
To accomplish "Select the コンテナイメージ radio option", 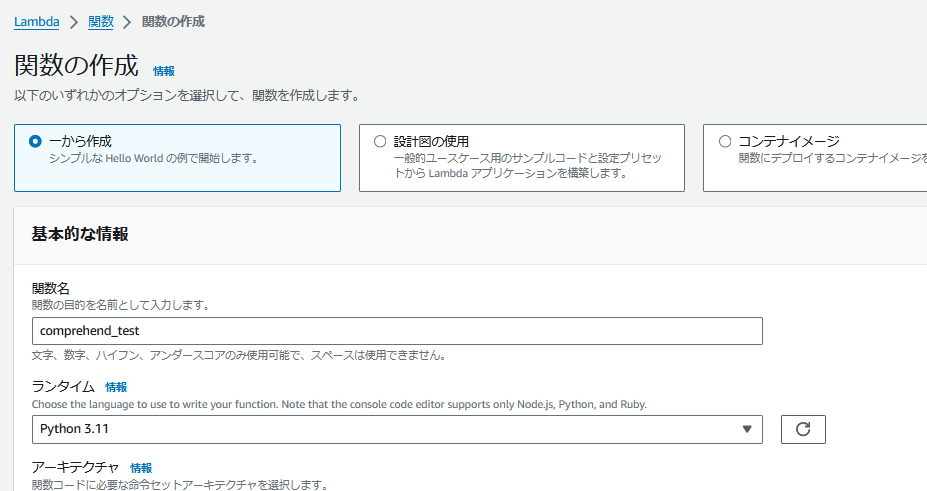I will 725,142.
